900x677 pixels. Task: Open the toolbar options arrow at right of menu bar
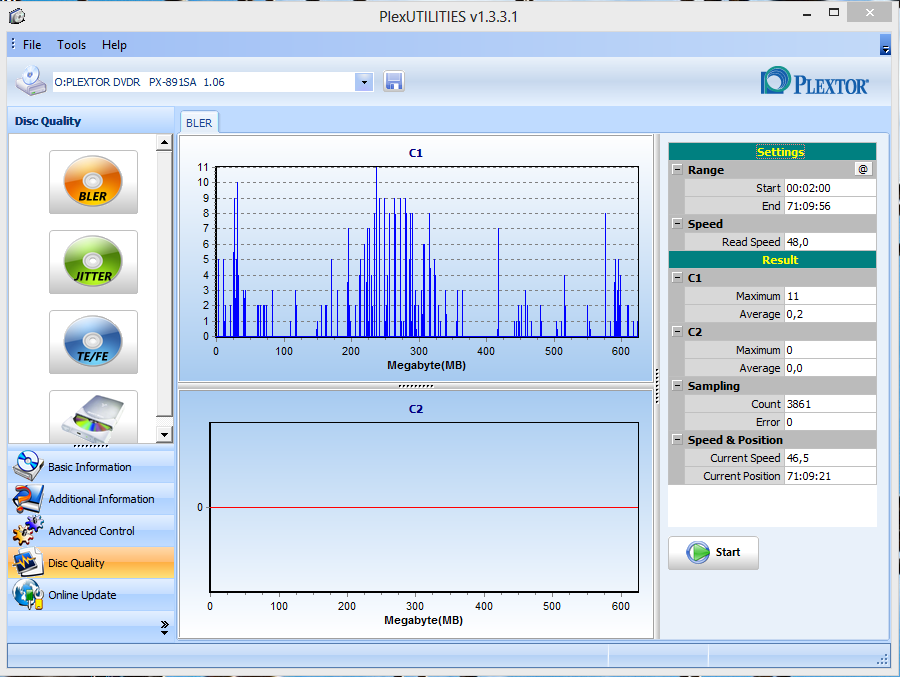tap(885, 45)
